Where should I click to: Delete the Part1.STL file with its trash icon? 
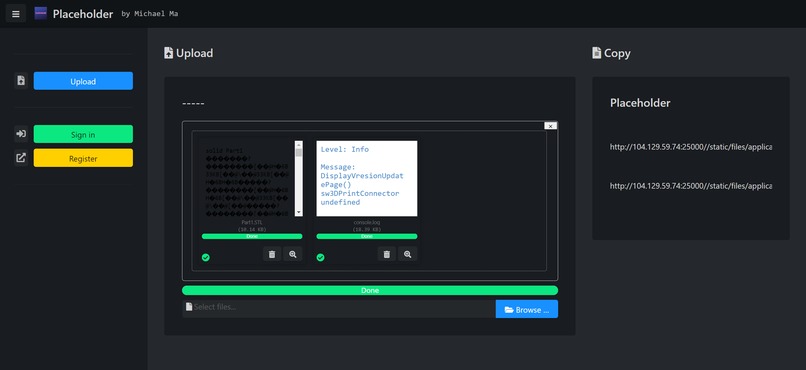tap(272, 254)
